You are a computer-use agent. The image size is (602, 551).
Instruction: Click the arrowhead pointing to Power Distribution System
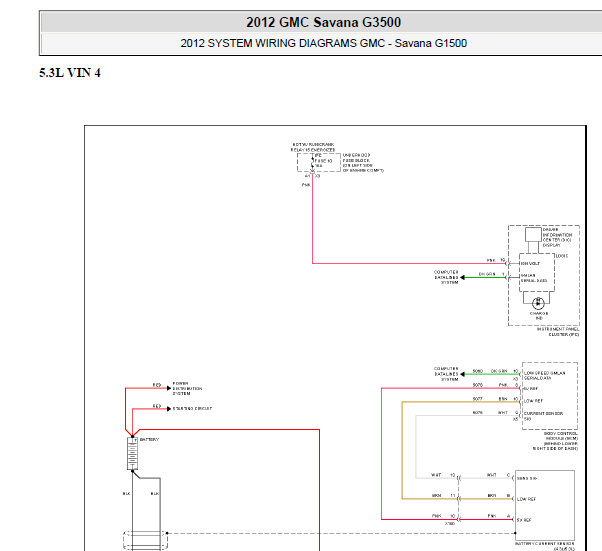(169, 388)
